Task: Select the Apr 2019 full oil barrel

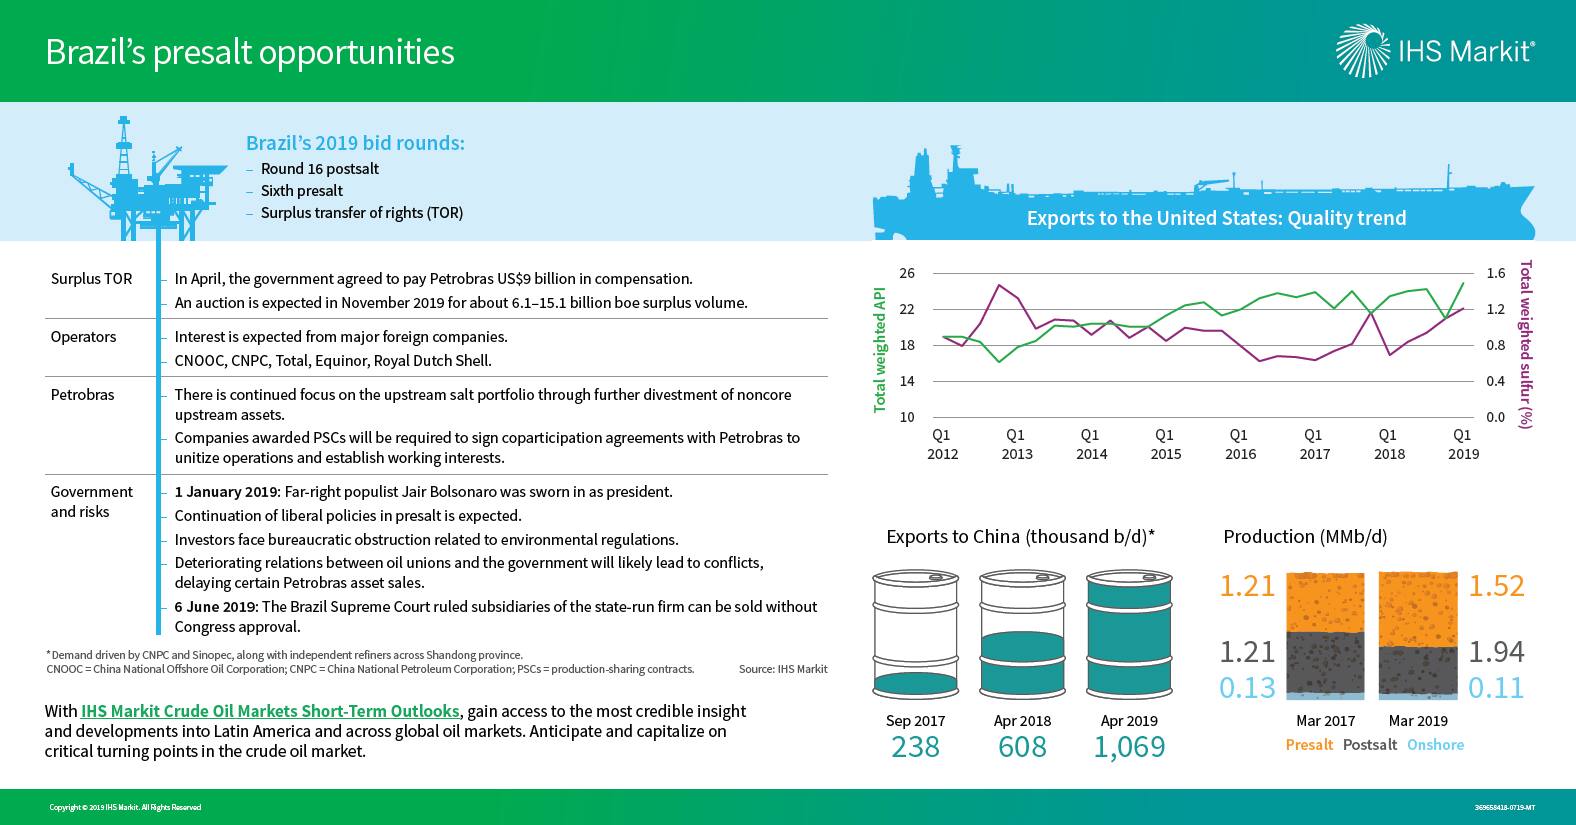Action: tap(1129, 634)
